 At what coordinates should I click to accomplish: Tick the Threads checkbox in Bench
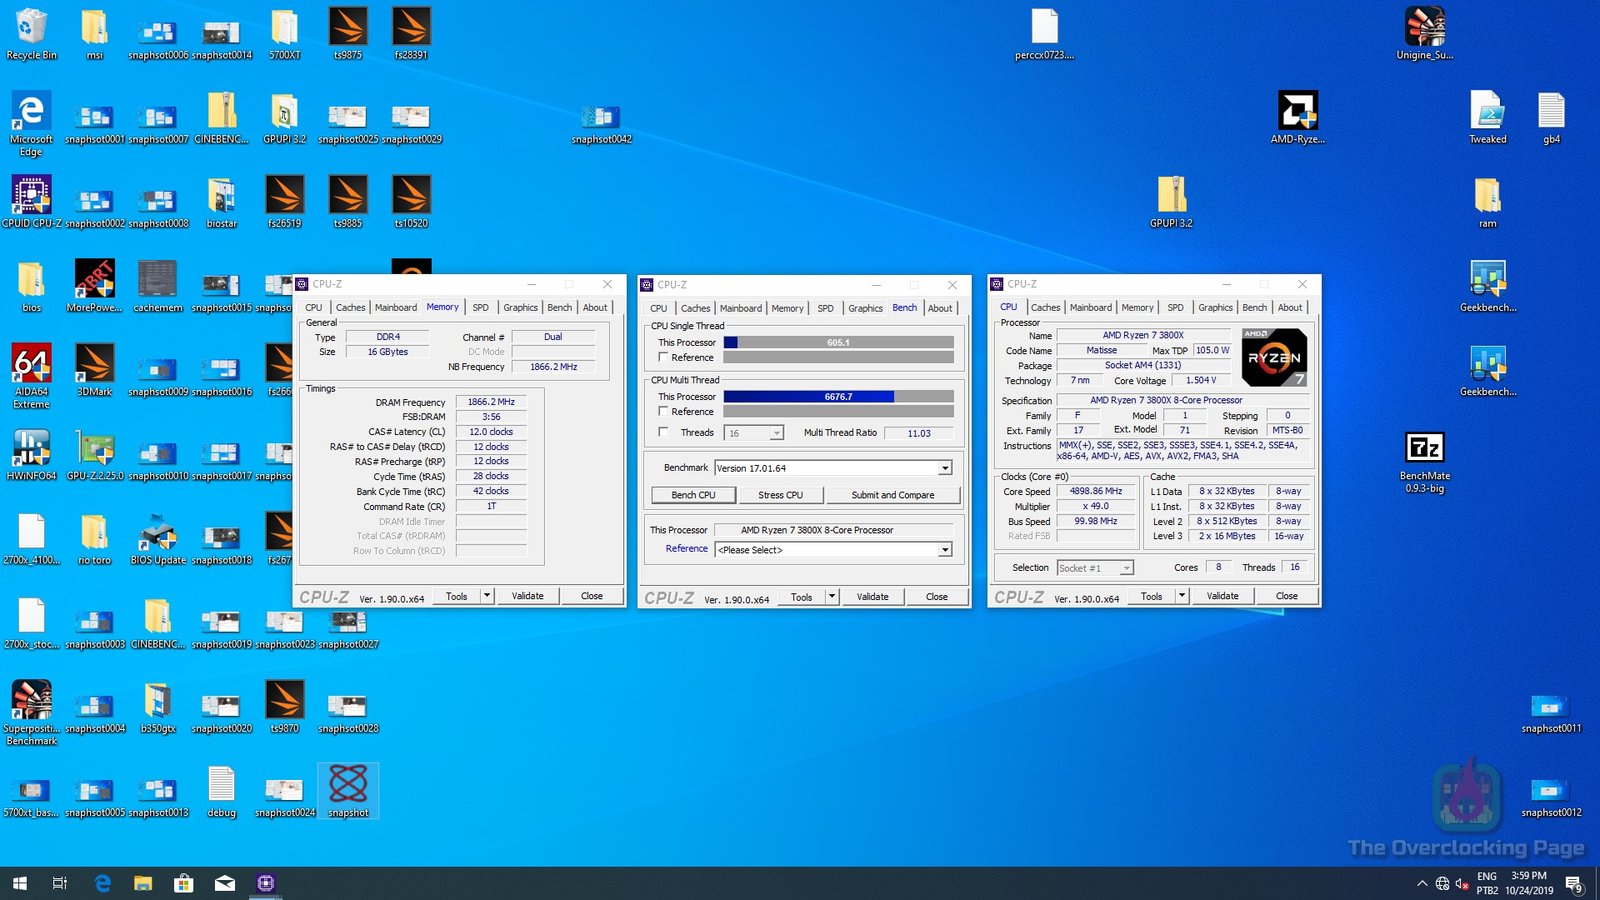(663, 432)
